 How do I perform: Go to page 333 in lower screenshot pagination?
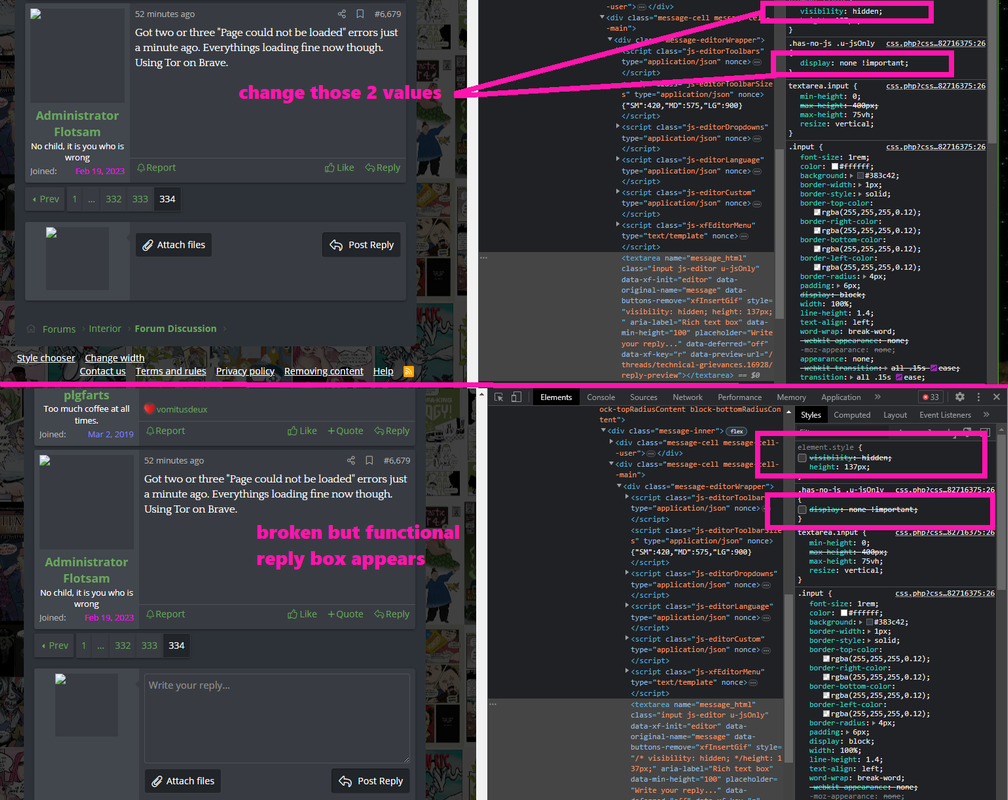149,646
